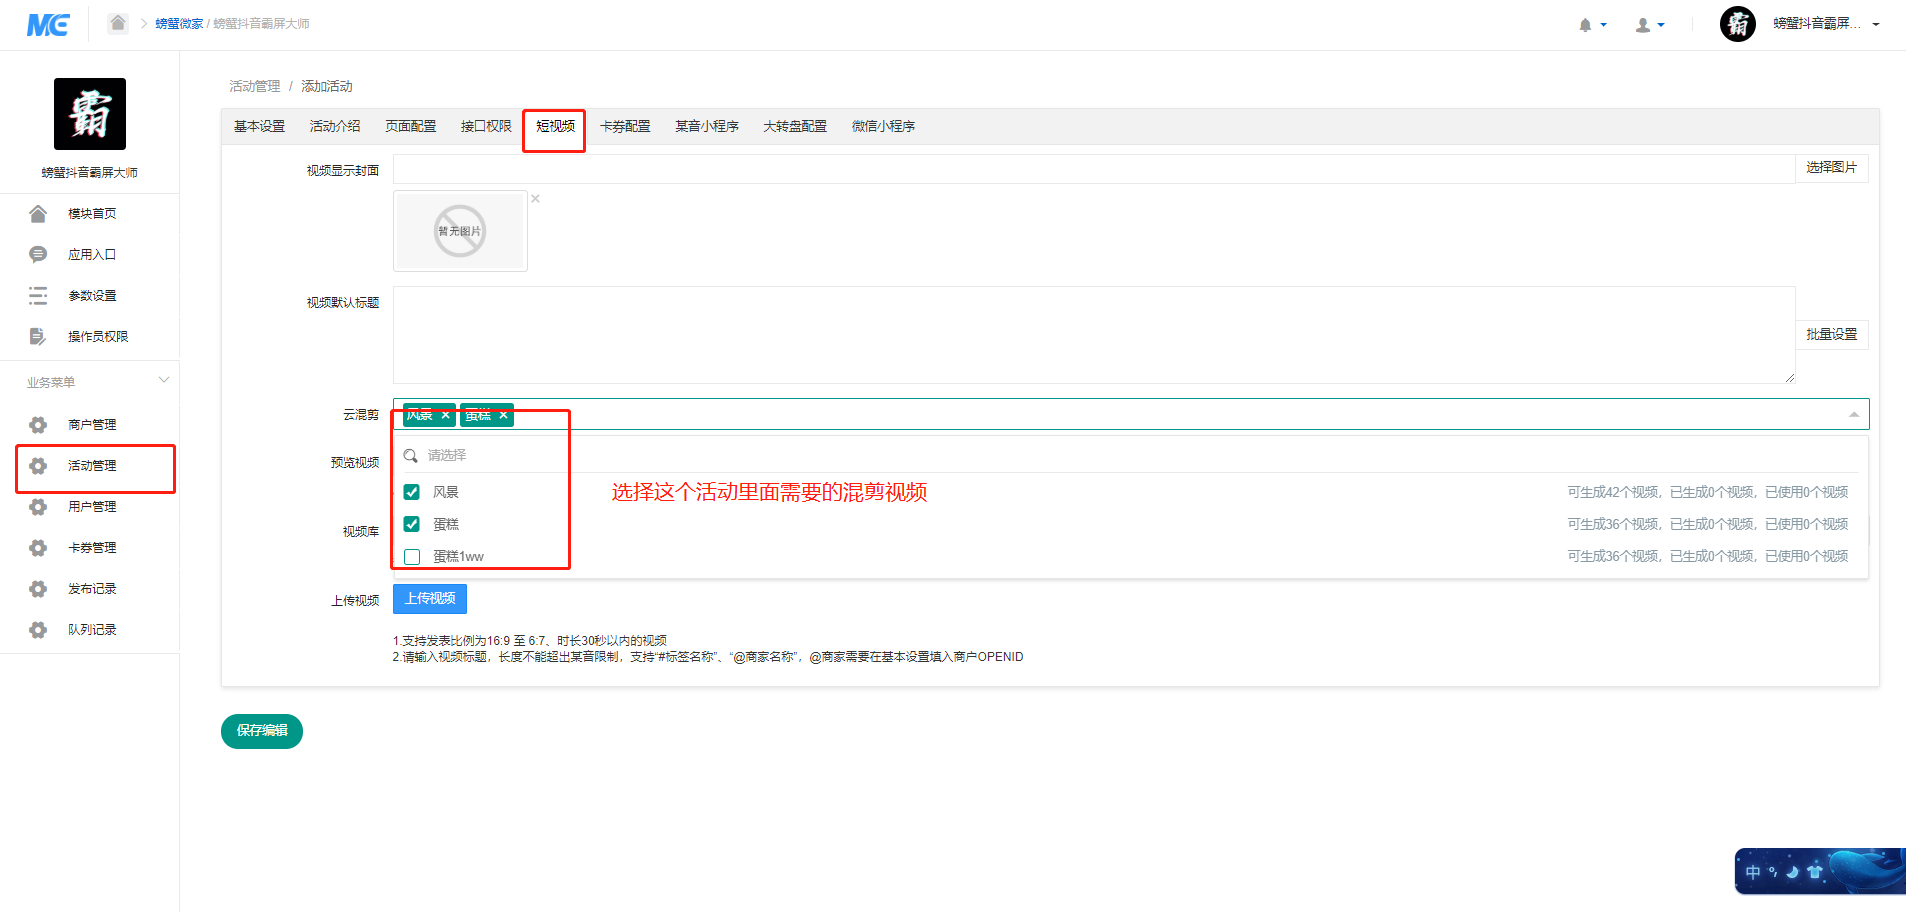Open 用户管理 in the sidebar
The image size is (1906, 912).
click(x=92, y=506)
